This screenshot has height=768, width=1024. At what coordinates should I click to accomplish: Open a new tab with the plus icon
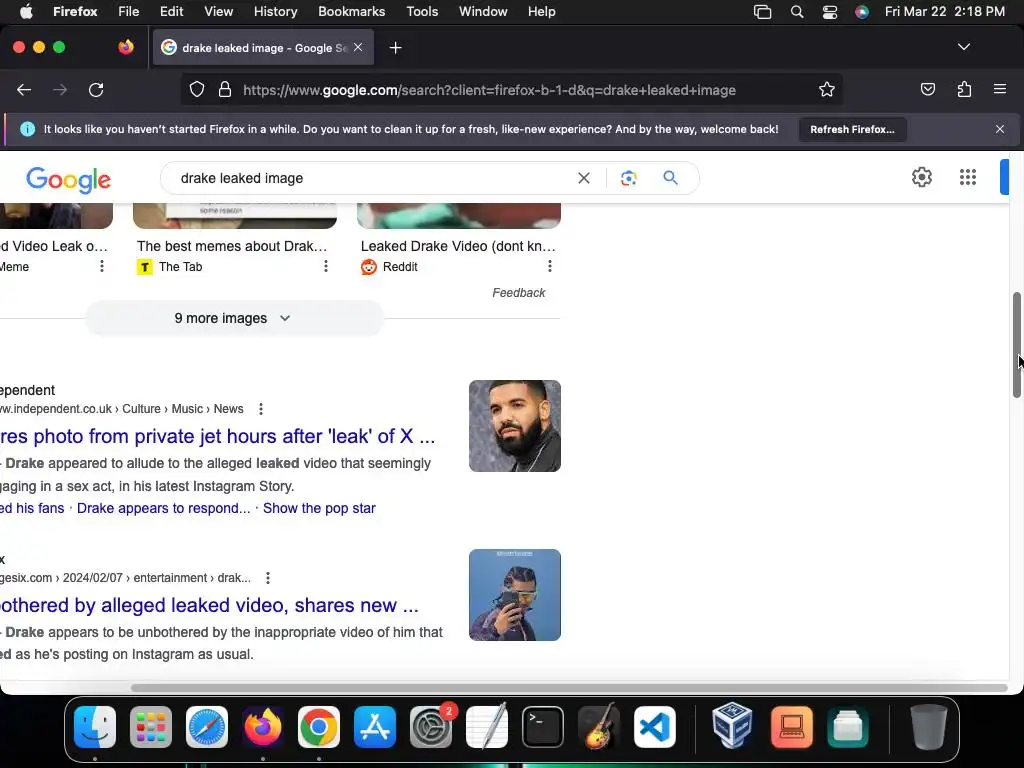pos(395,48)
